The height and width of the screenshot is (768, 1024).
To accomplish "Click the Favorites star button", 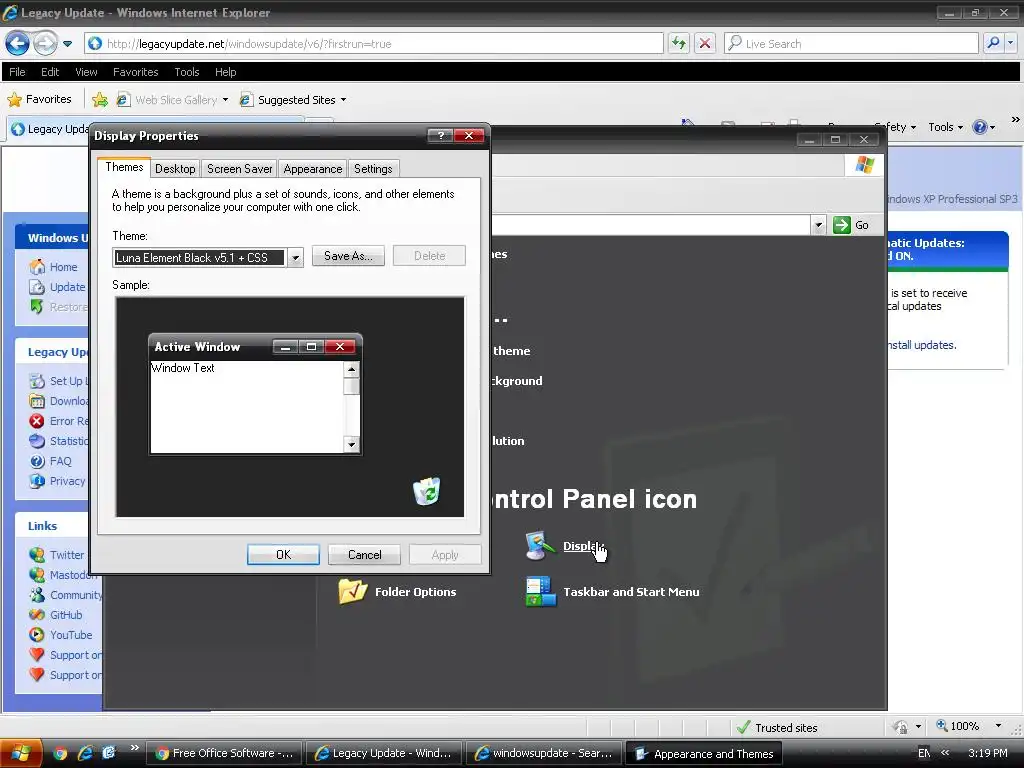I will 39,99.
